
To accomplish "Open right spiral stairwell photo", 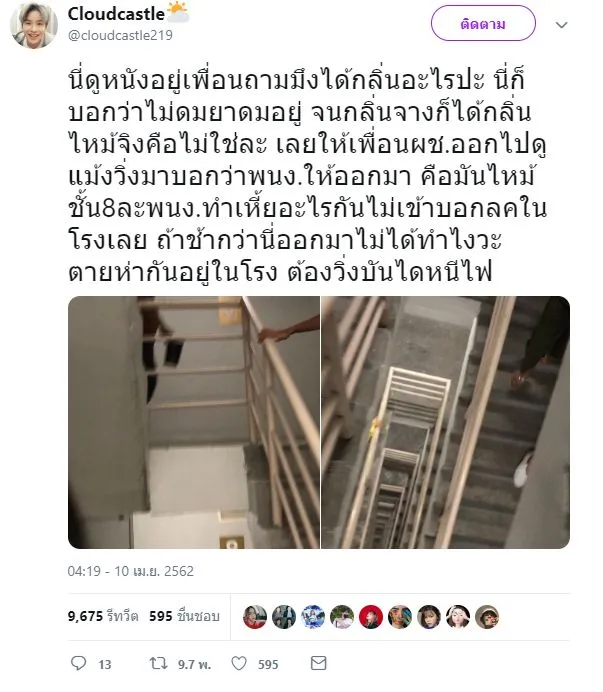I will (445, 422).
